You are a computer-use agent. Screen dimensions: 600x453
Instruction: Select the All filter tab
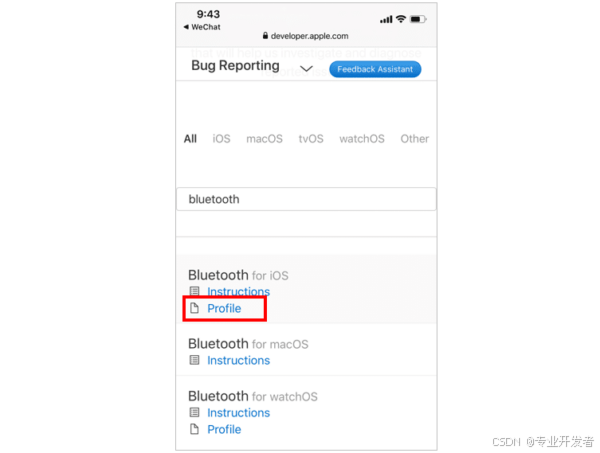point(190,139)
